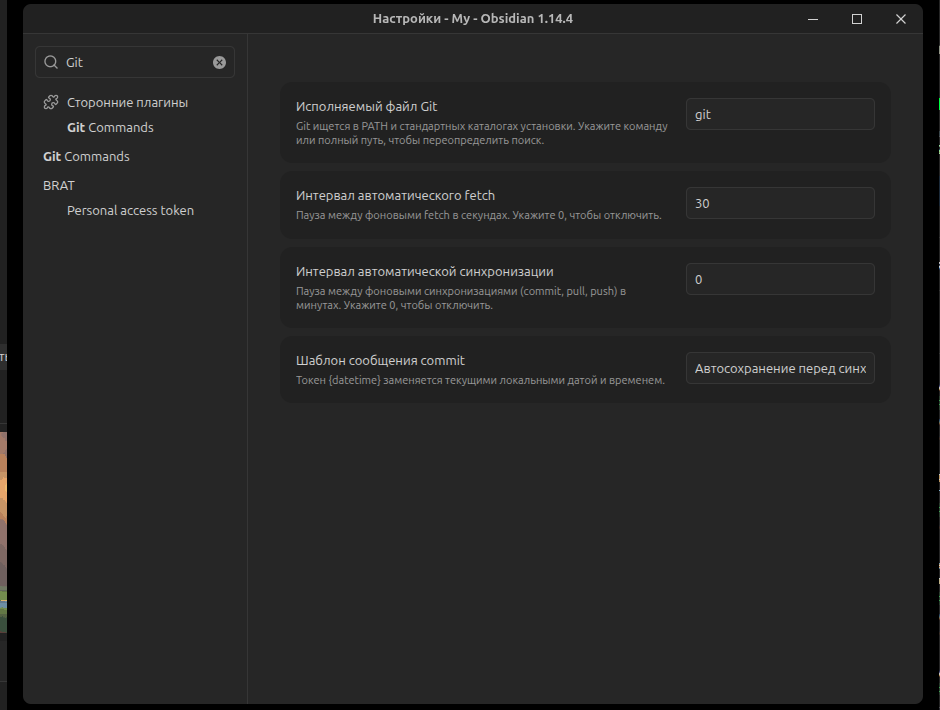This screenshot has width=940, height=710.
Task: Focus the settings search box containing Git
Action: pyautogui.click(x=135, y=62)
